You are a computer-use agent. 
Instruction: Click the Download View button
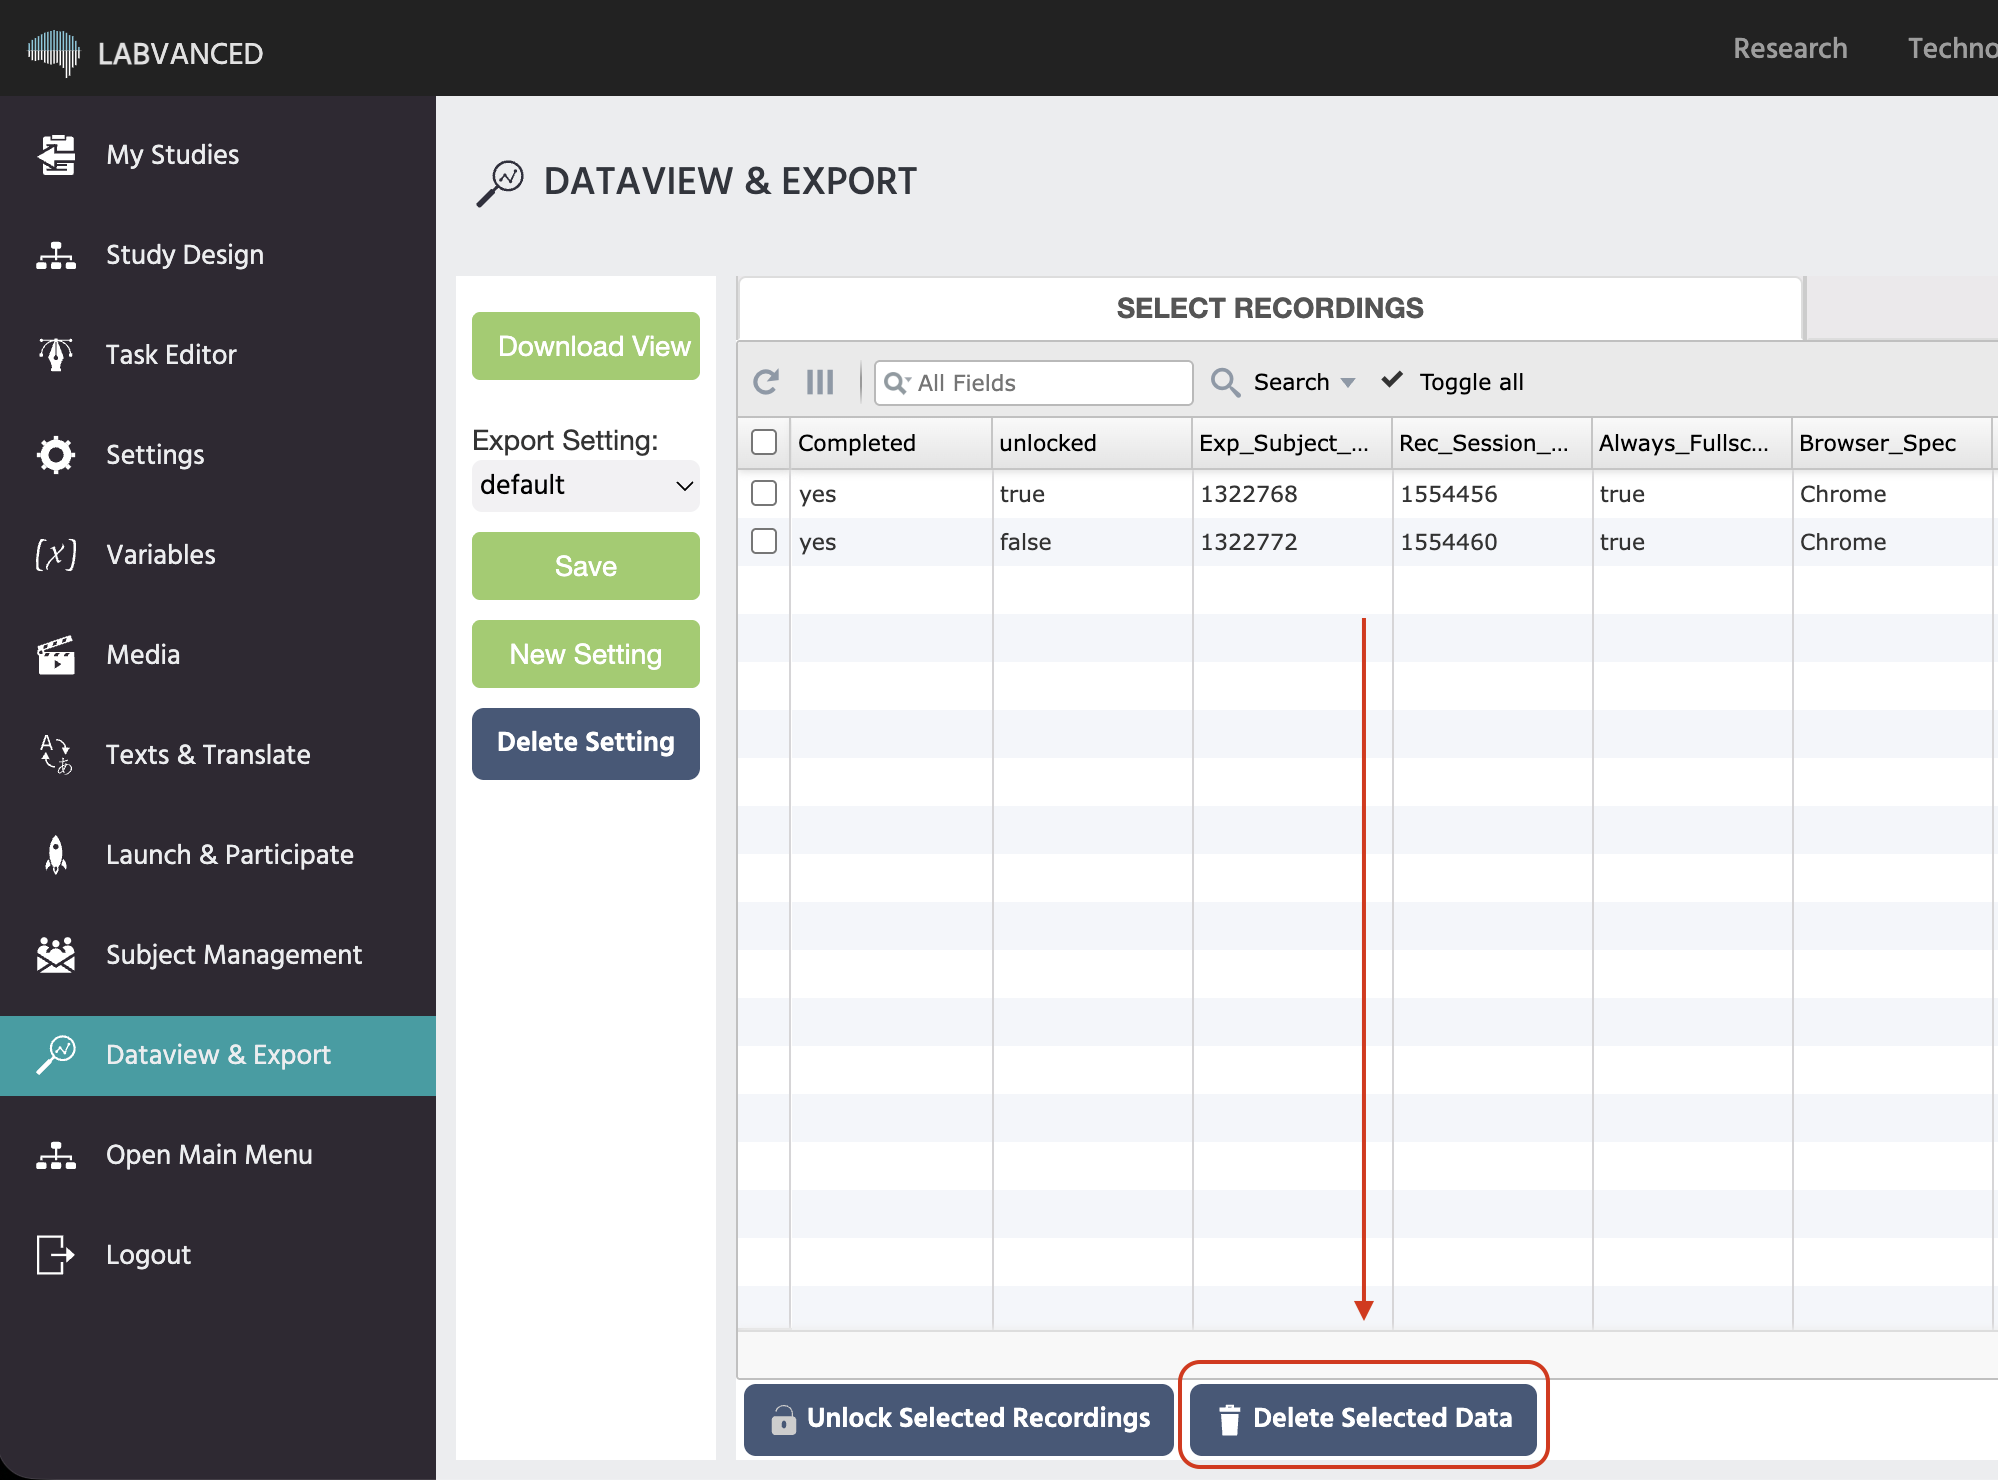pos(586,346)
